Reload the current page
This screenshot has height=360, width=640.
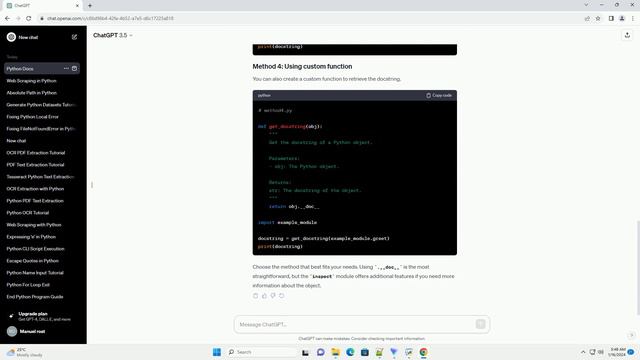click(x=29, y=18)
